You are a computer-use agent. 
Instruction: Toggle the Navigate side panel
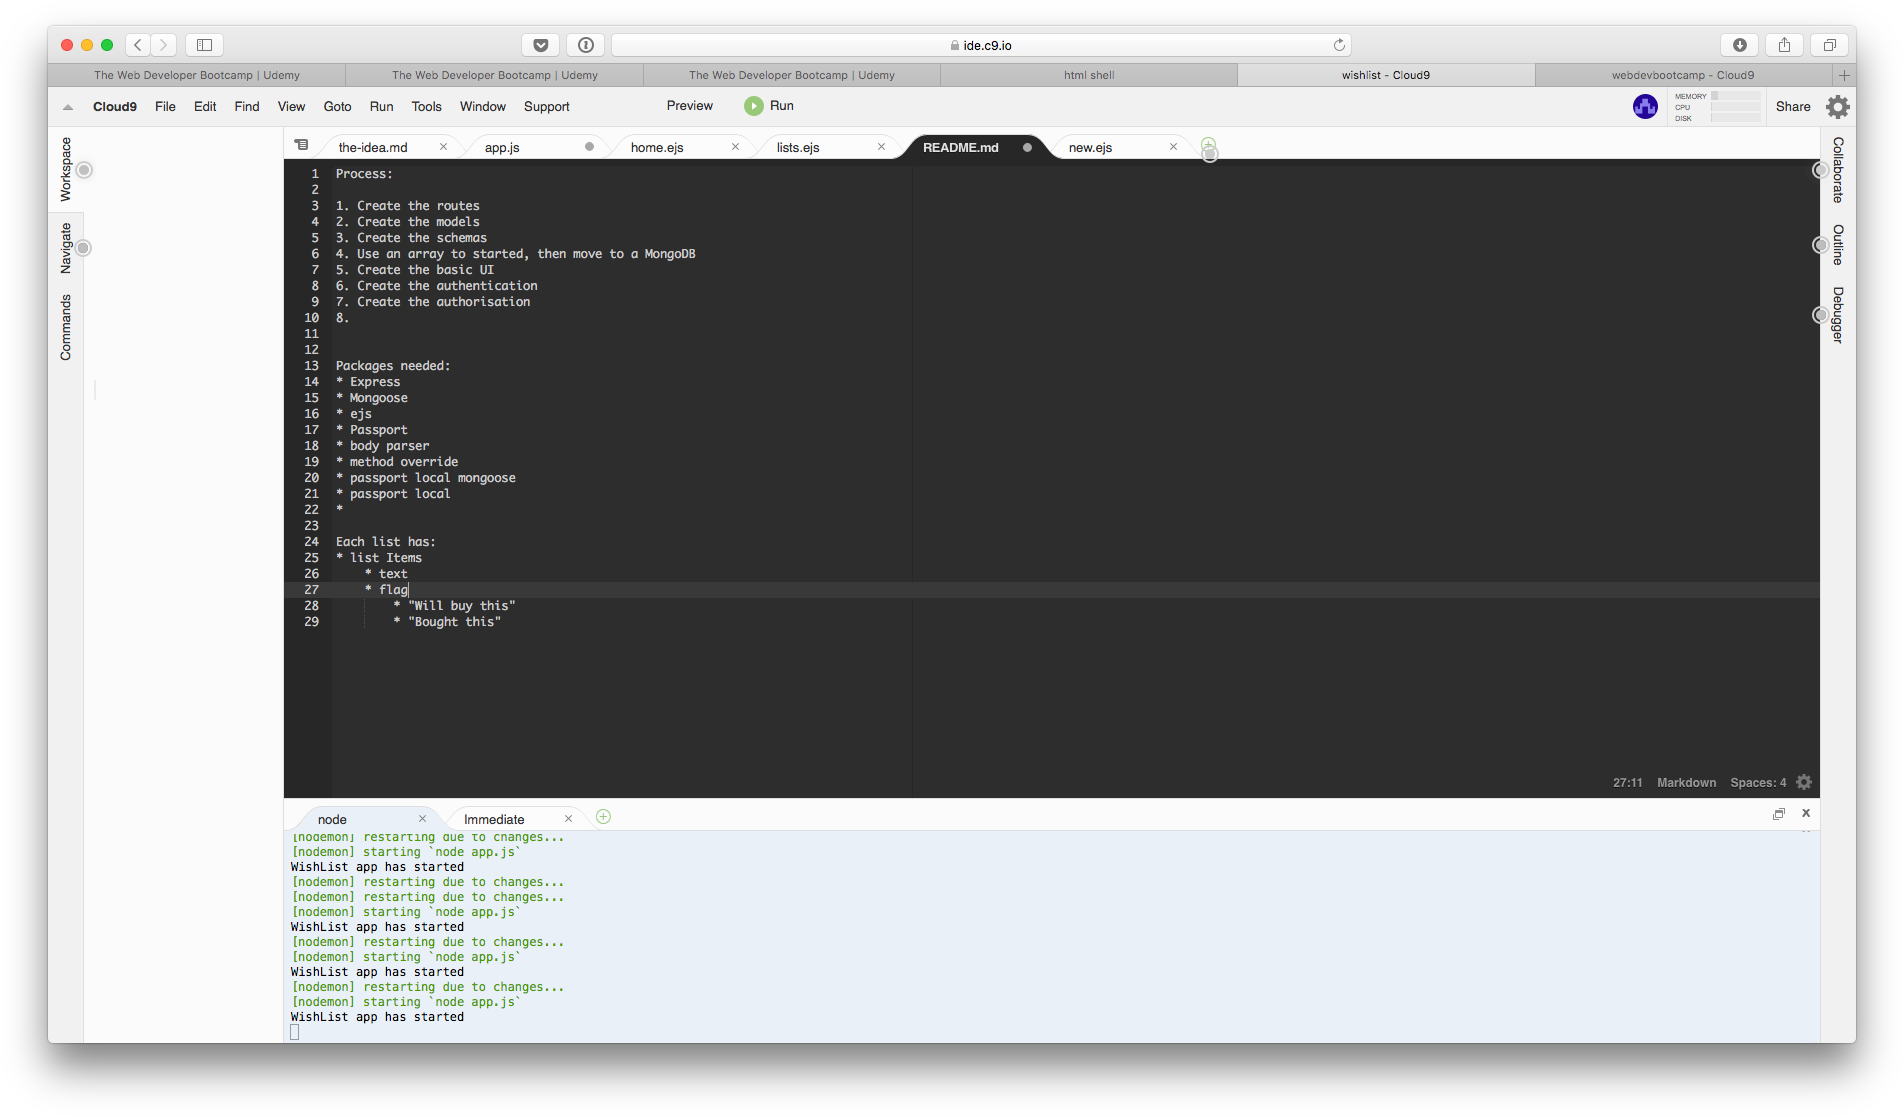66,248
